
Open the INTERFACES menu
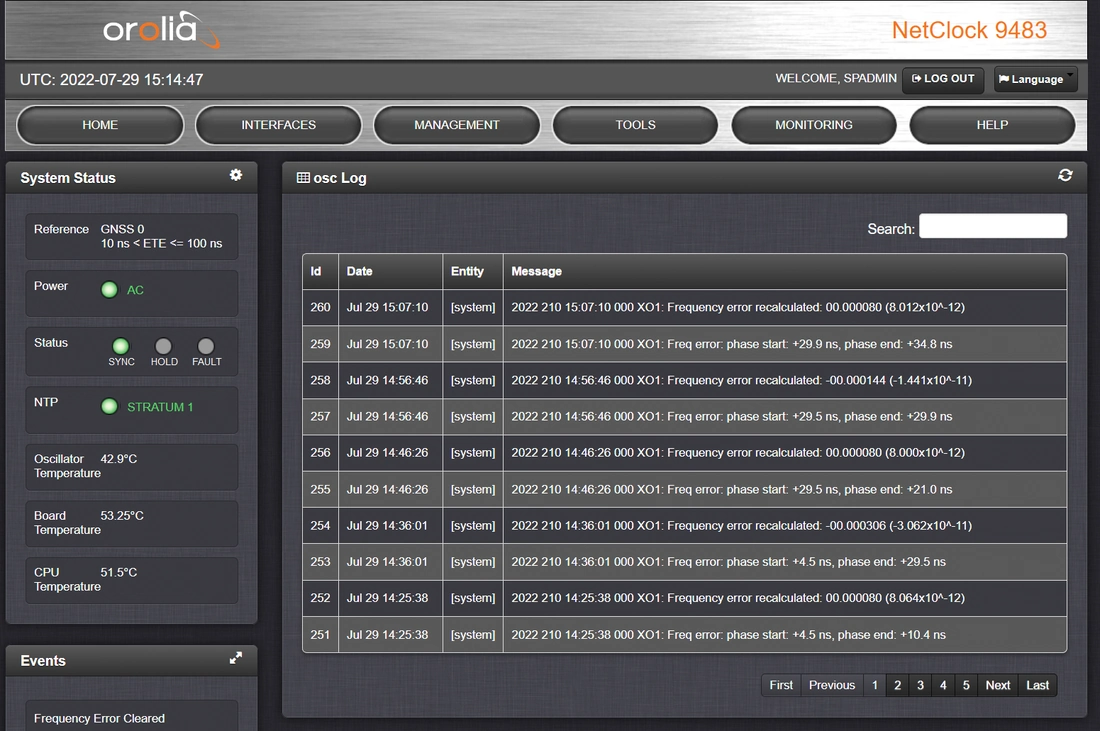coord(279,125)
